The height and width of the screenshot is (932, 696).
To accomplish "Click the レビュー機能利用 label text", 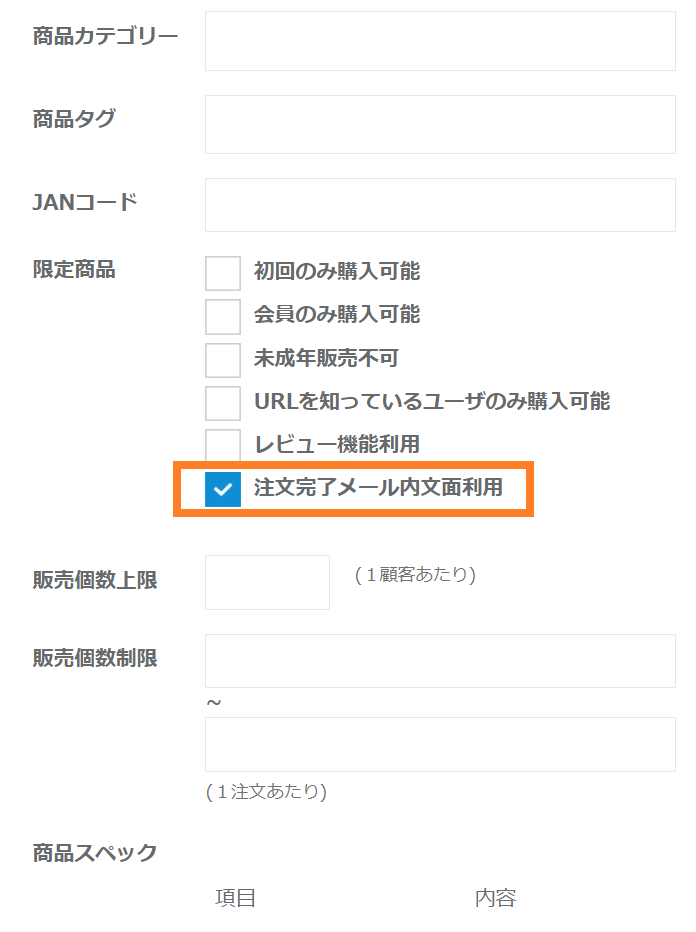I will click(x=337, y=445).
